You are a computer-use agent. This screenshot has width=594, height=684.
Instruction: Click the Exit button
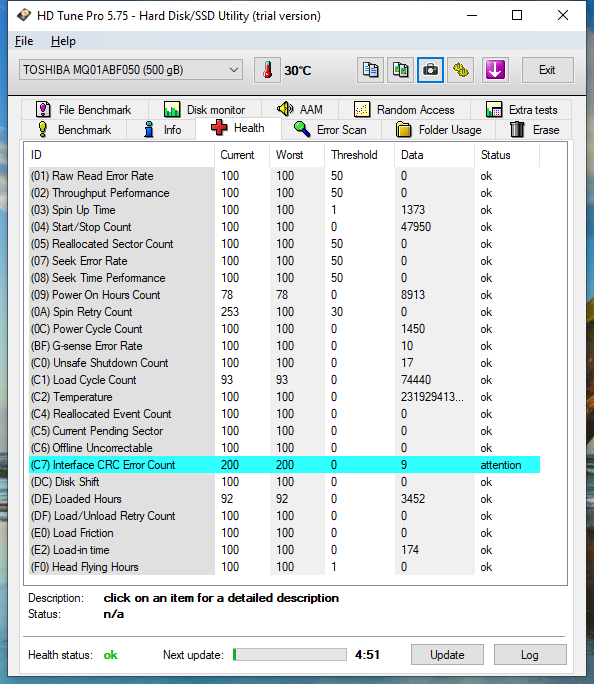(547, 70)
